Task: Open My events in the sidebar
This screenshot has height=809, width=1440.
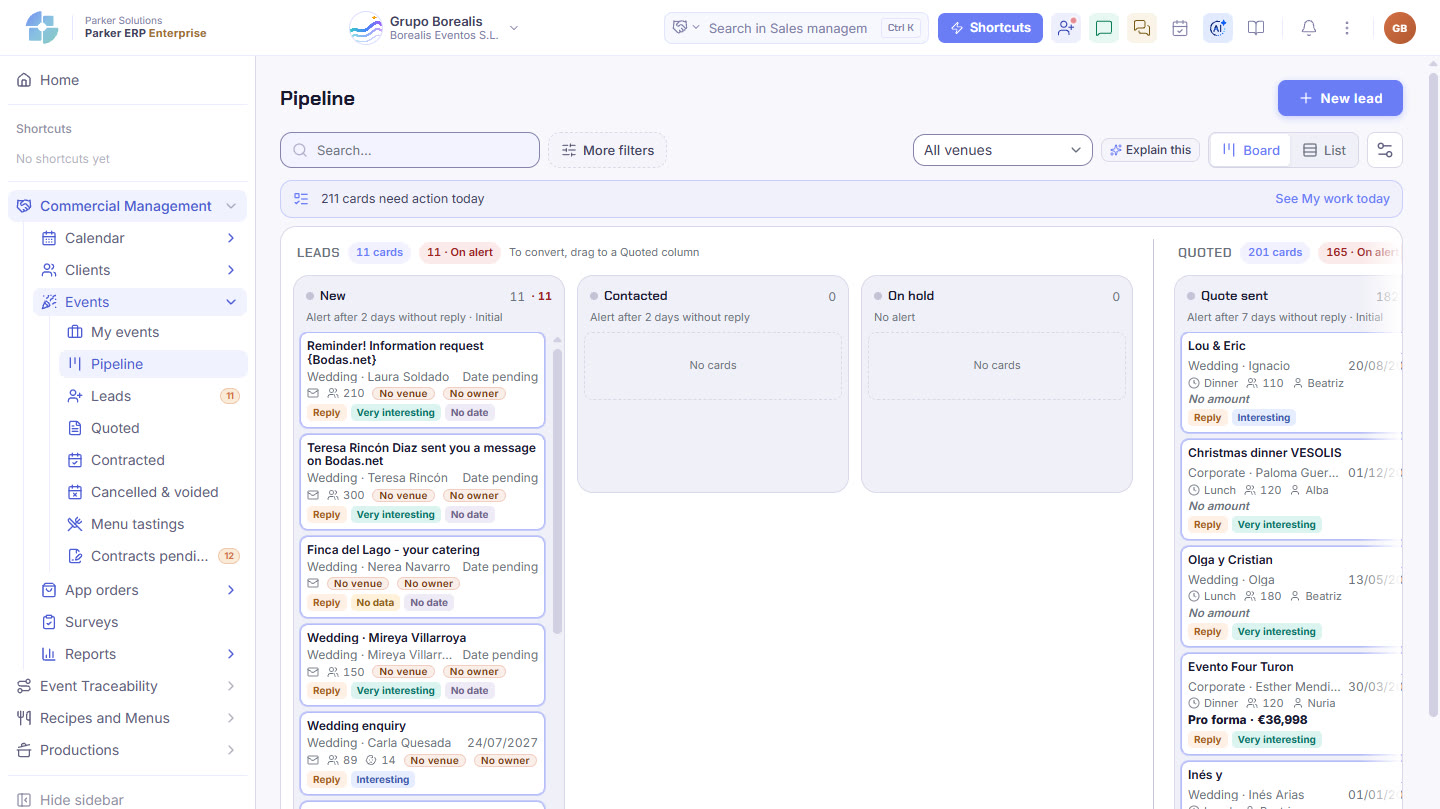Action: 153,332
